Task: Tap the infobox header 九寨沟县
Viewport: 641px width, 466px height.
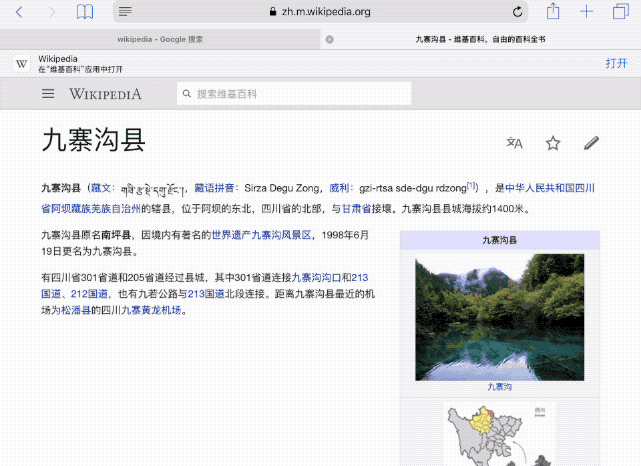Action: (x=500, y=240)
